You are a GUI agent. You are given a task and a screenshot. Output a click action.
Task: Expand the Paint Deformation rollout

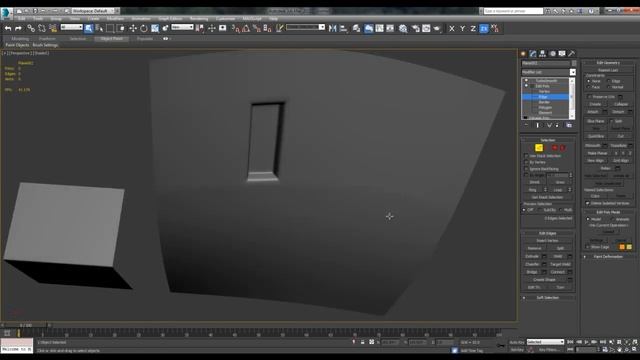tap(608, 257)
